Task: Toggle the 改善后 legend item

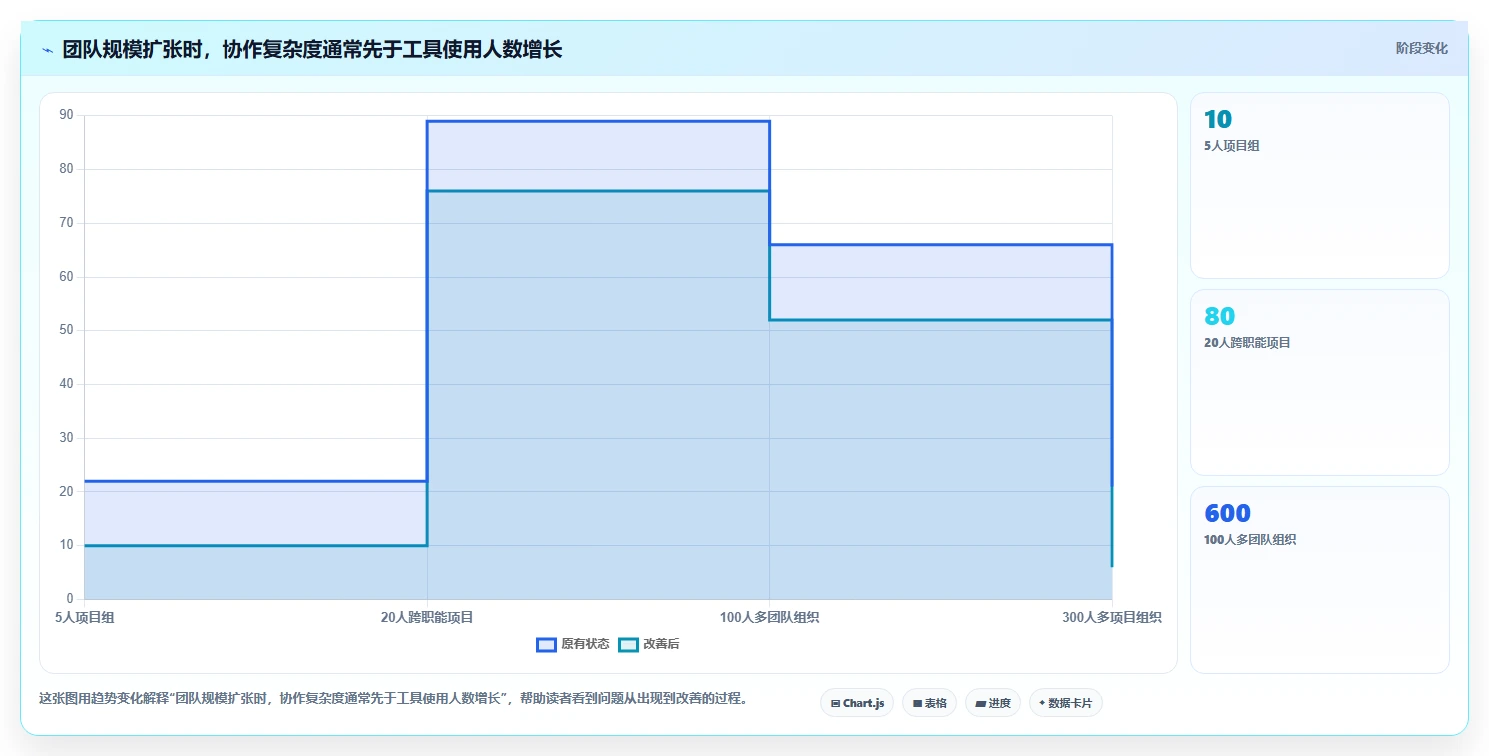Action: [649, 644]
